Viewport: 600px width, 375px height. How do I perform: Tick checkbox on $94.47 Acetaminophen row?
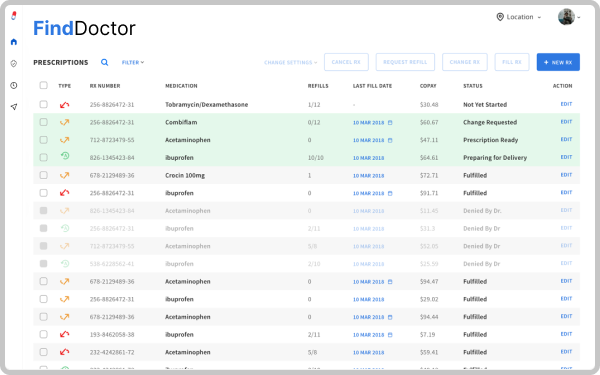pyautogui.click(x=44, y=281)
